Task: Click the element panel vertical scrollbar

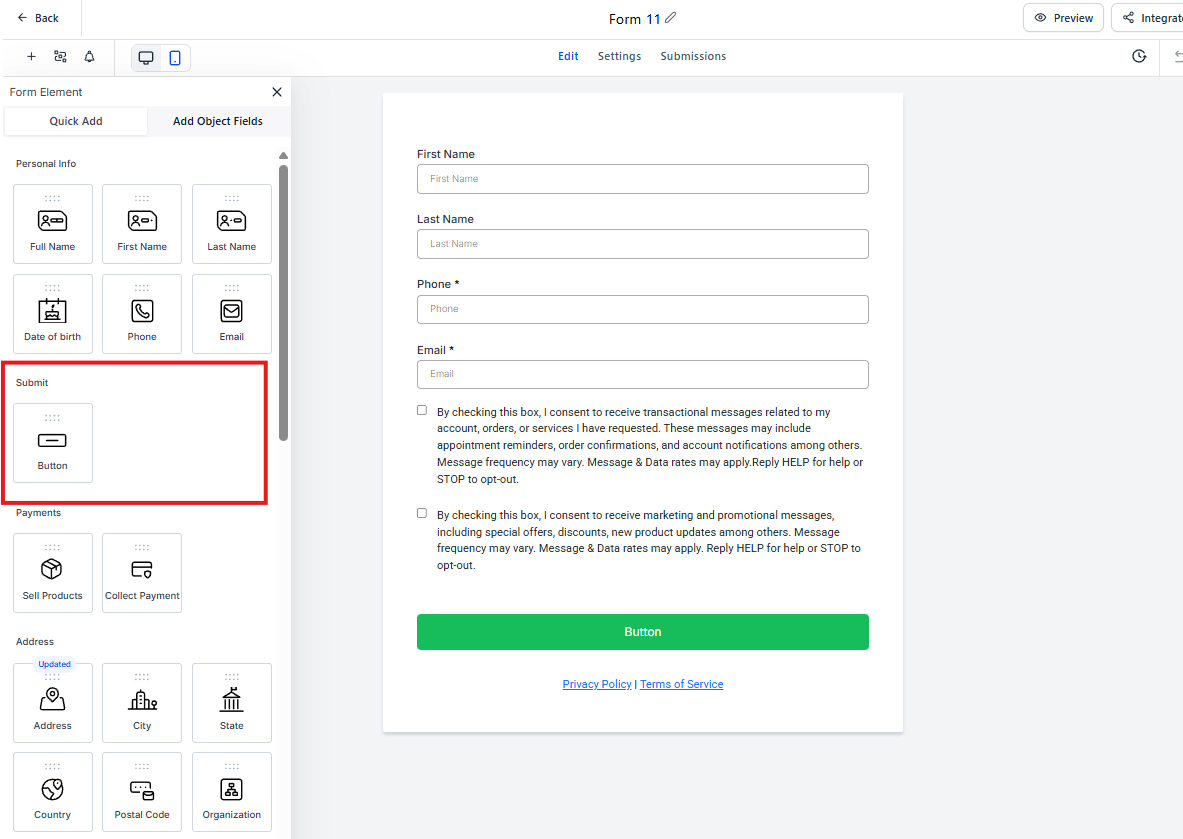Action: (x=283, y=300)
